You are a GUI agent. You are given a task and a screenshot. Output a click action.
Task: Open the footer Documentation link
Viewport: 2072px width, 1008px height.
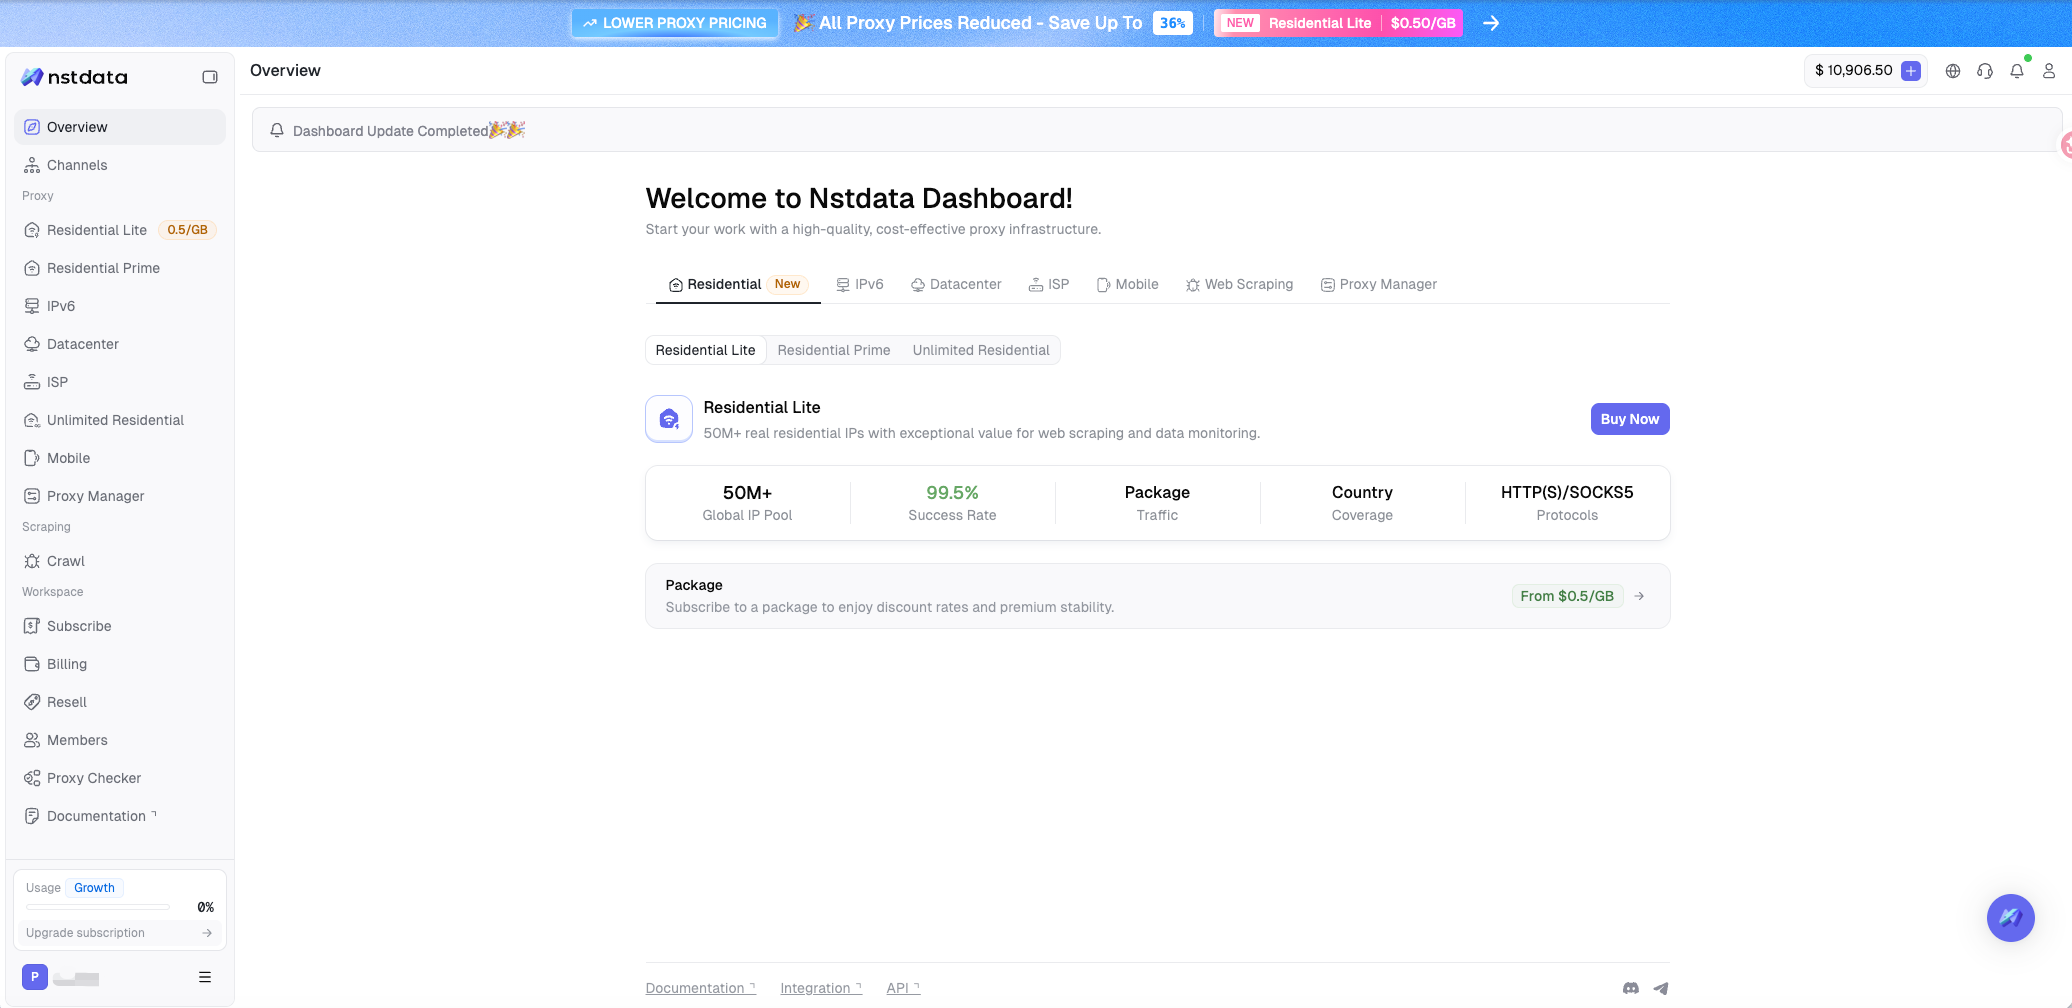[x=700, y=988]
